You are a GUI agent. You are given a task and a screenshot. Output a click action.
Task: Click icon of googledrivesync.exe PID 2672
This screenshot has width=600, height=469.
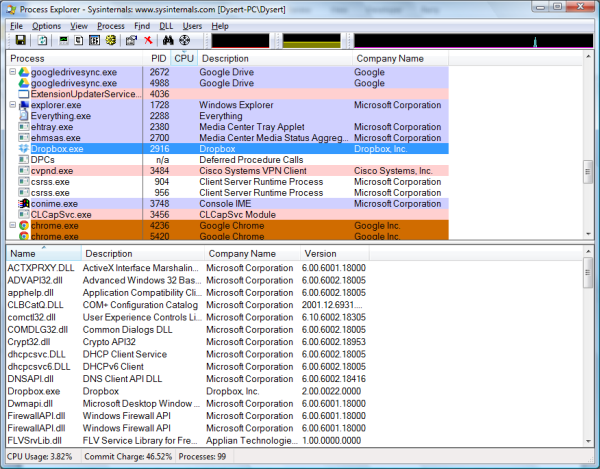[x=24, y=72]
